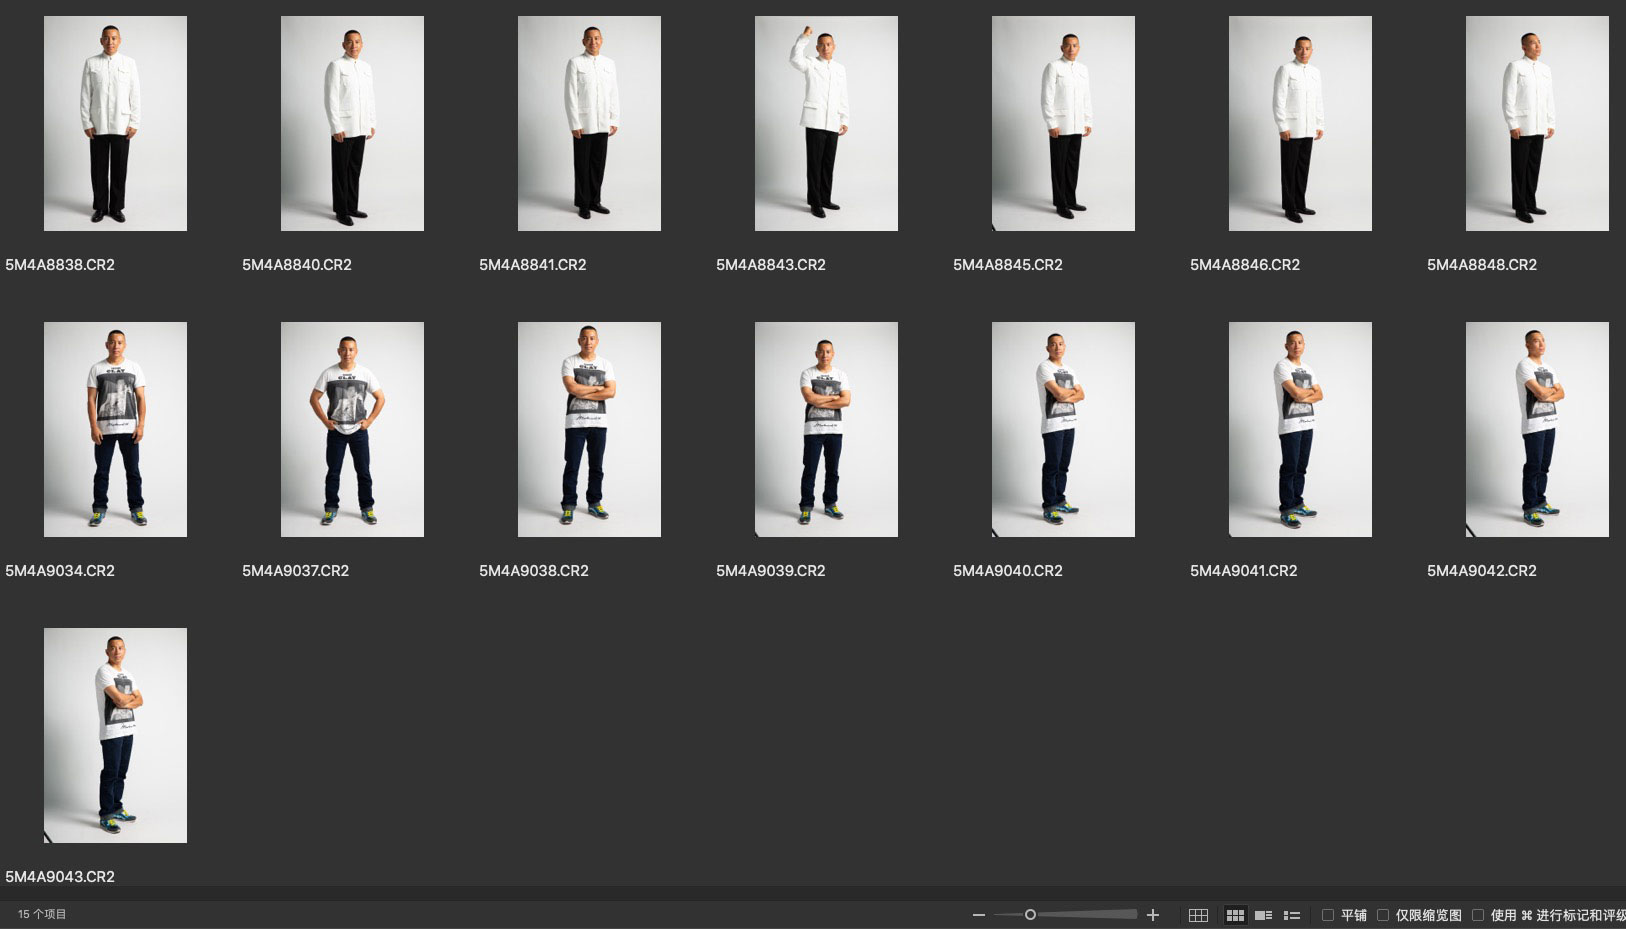Select thumbnail 5M4A9037.CR2 with hands on hips

click(352, 429)
